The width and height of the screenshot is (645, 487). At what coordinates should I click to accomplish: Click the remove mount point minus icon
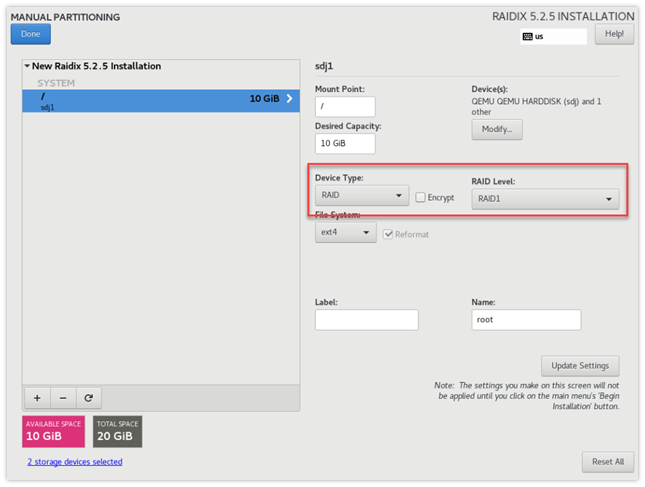coord(63,398)
